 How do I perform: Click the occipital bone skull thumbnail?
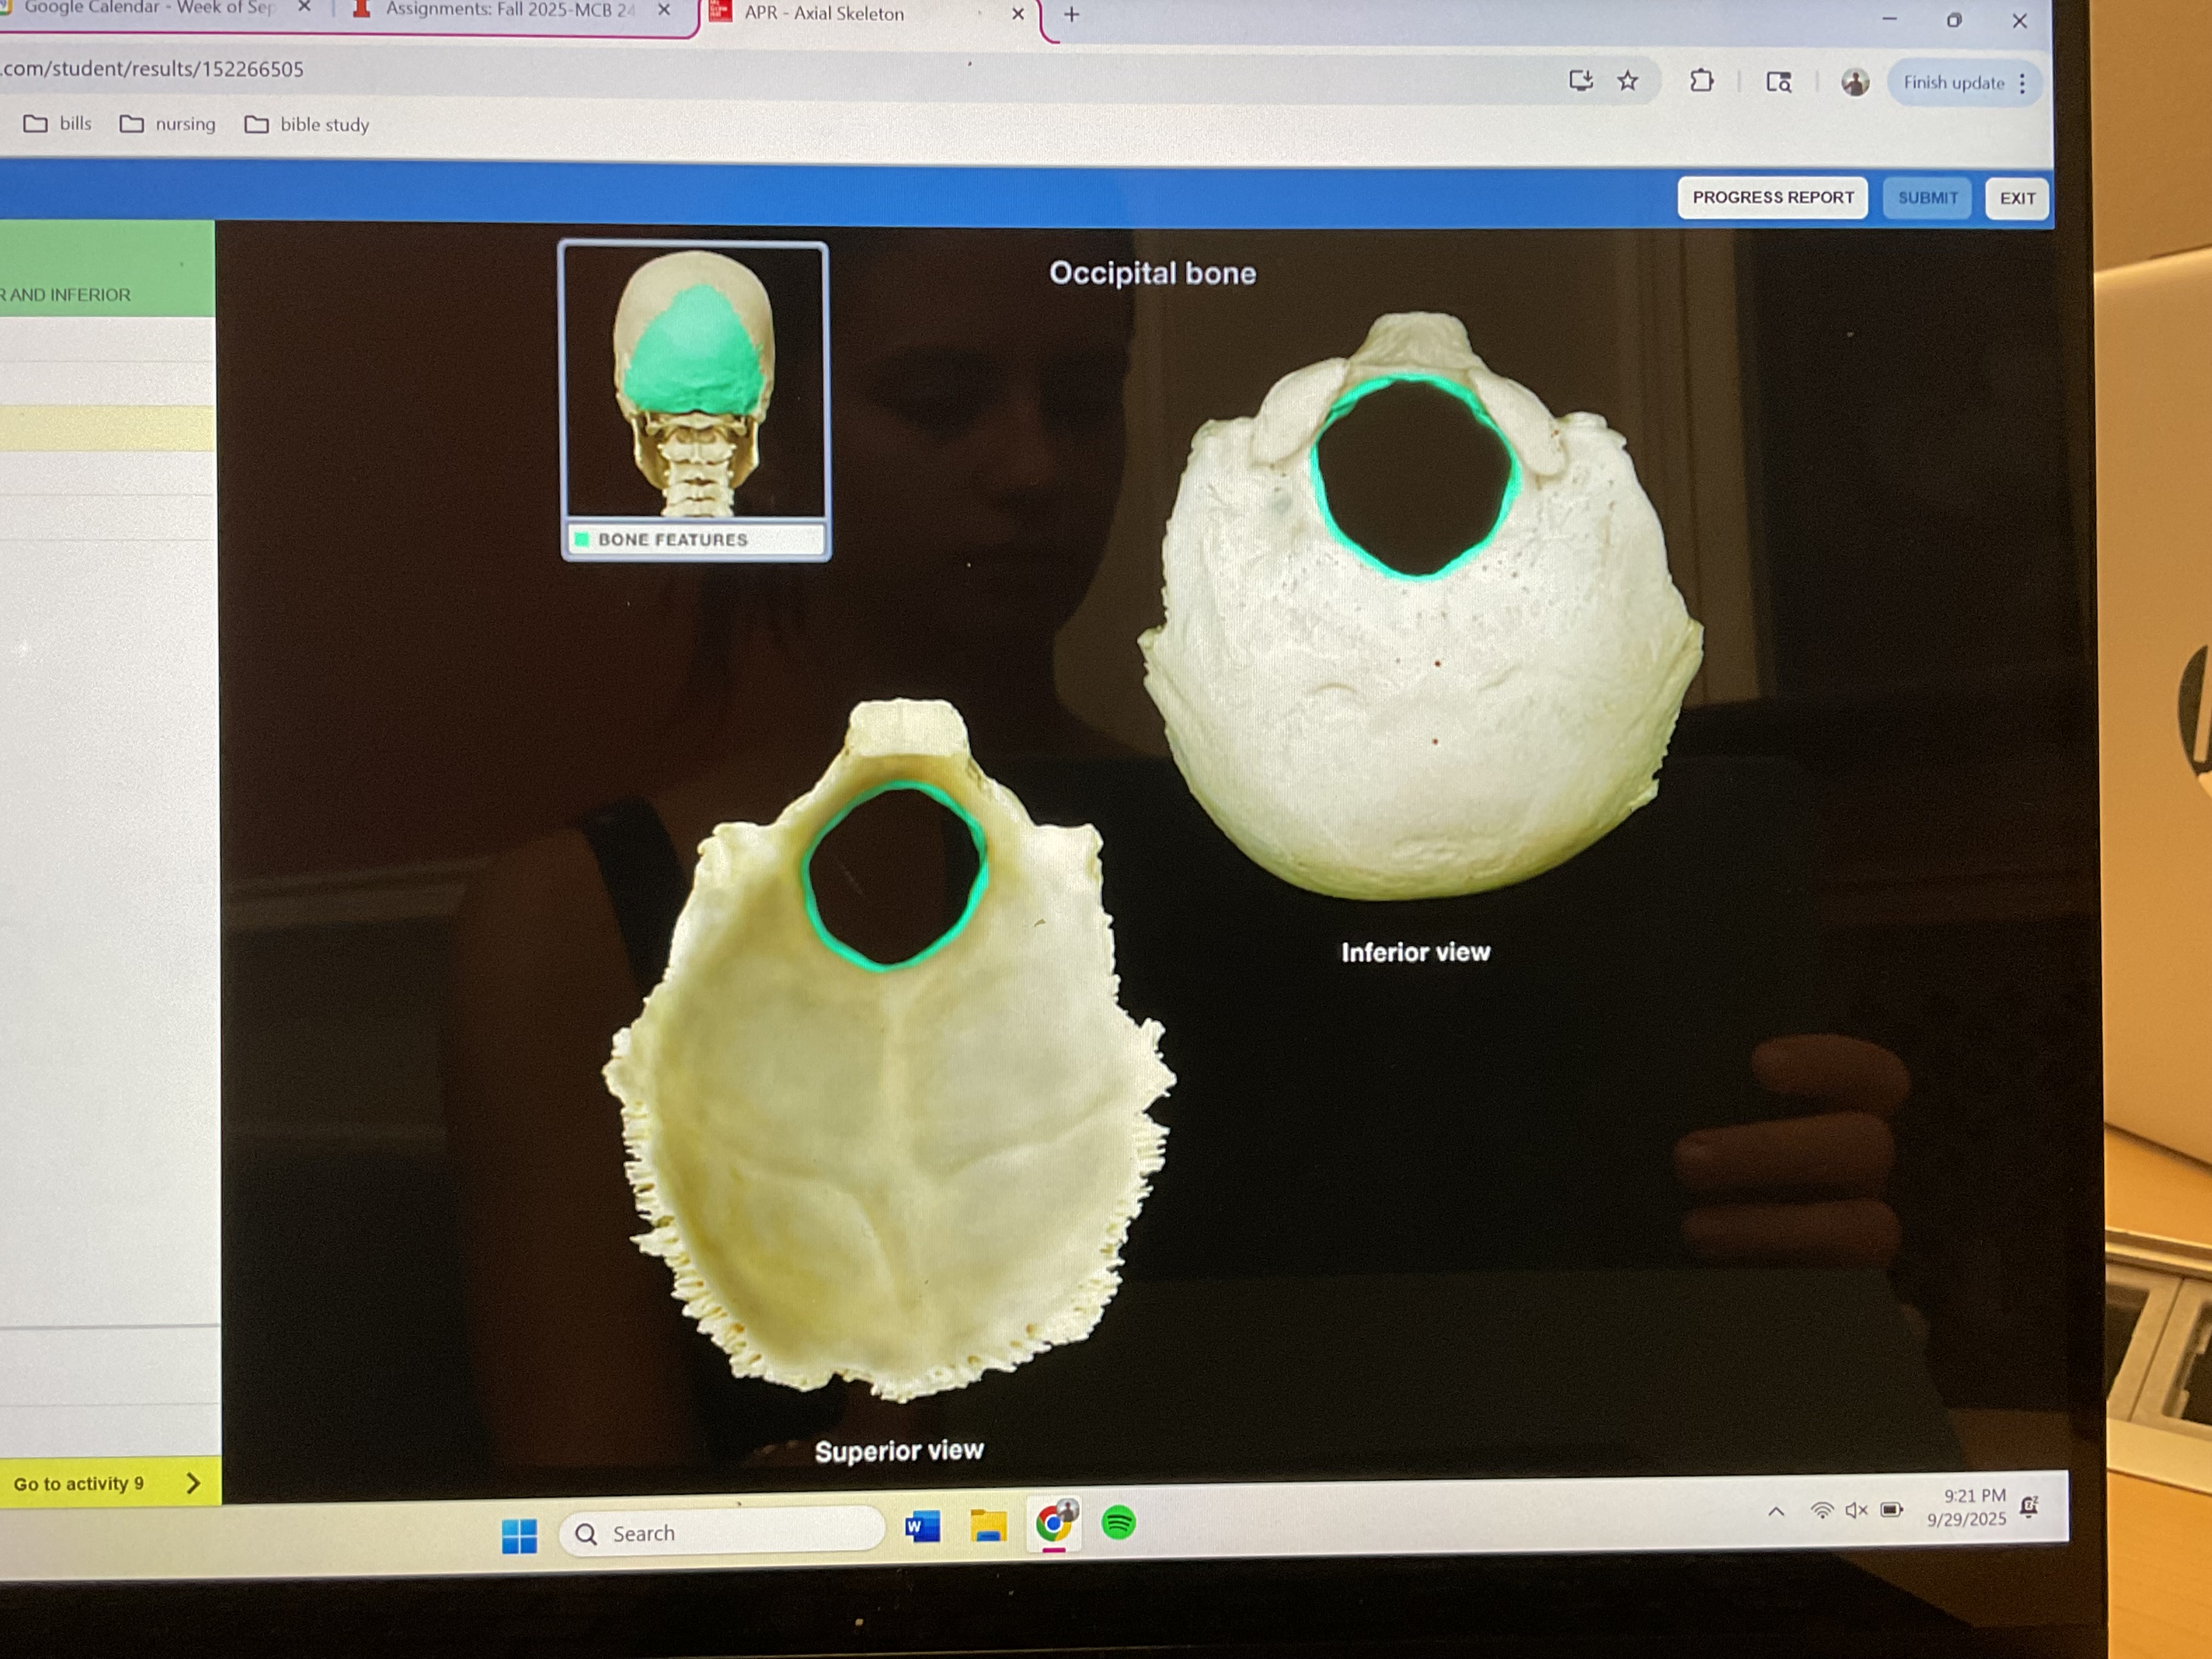(694, 382)
